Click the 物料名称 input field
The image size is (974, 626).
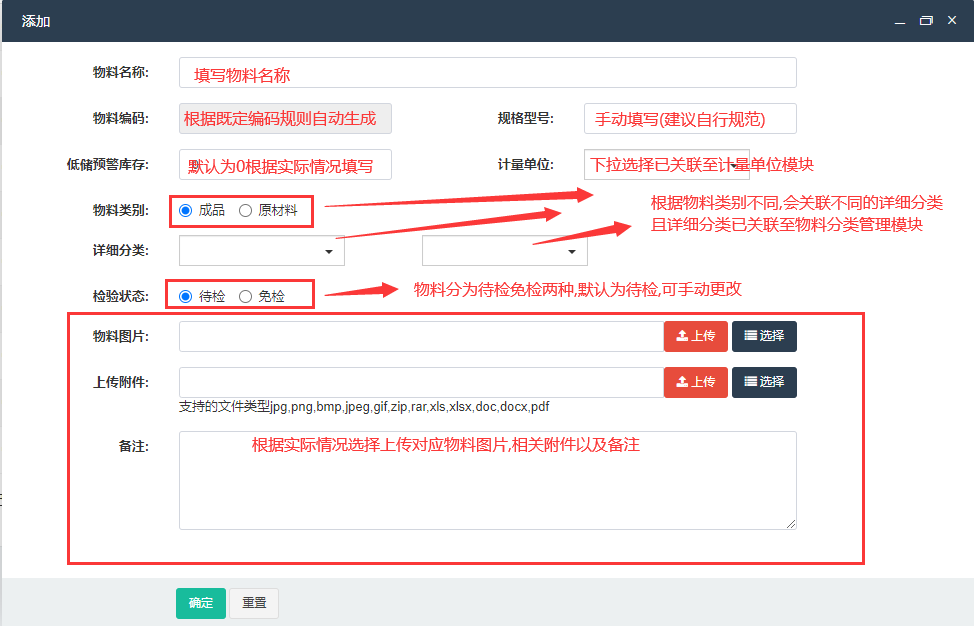[x=488, y=73]
